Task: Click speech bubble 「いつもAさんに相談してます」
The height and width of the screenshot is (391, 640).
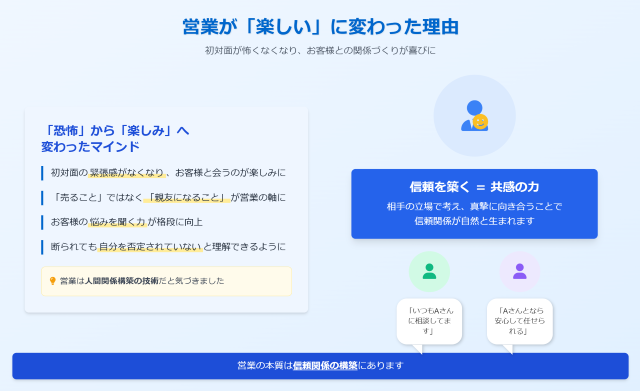Action: point(429,321)
